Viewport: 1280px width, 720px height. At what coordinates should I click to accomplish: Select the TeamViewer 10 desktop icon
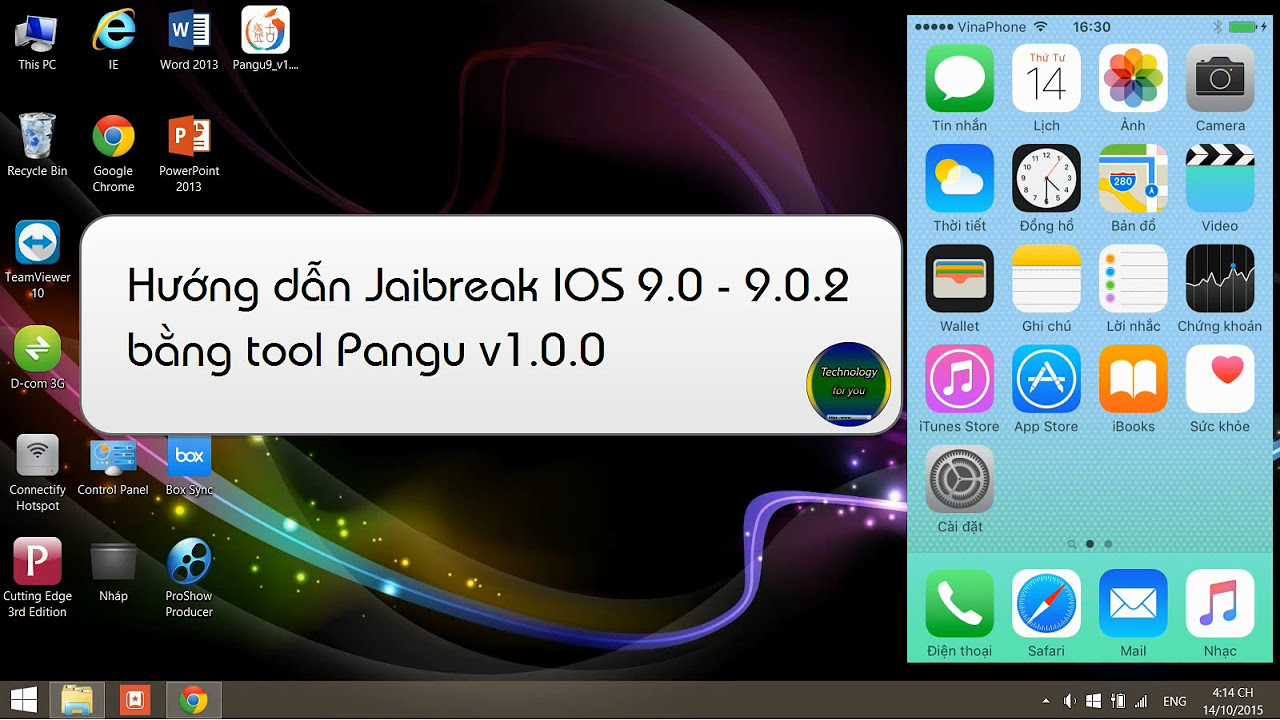coord(37,259)
